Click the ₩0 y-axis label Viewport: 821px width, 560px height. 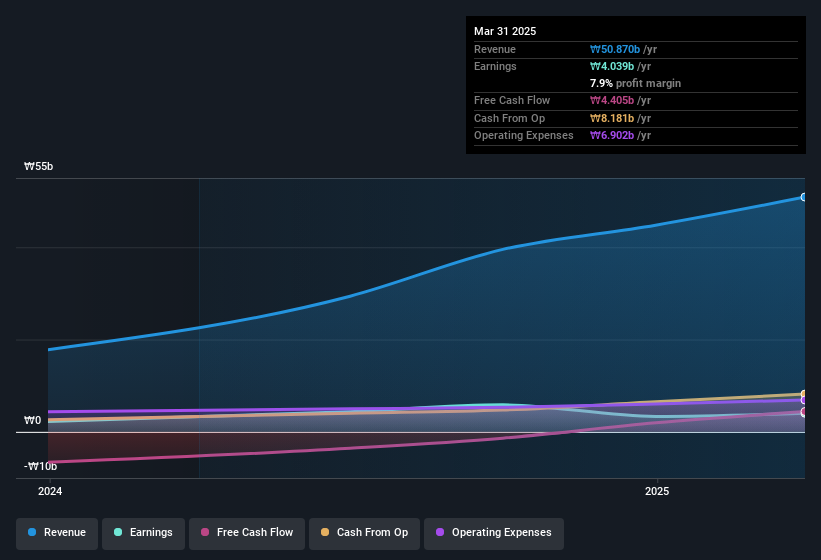(32, 420)
